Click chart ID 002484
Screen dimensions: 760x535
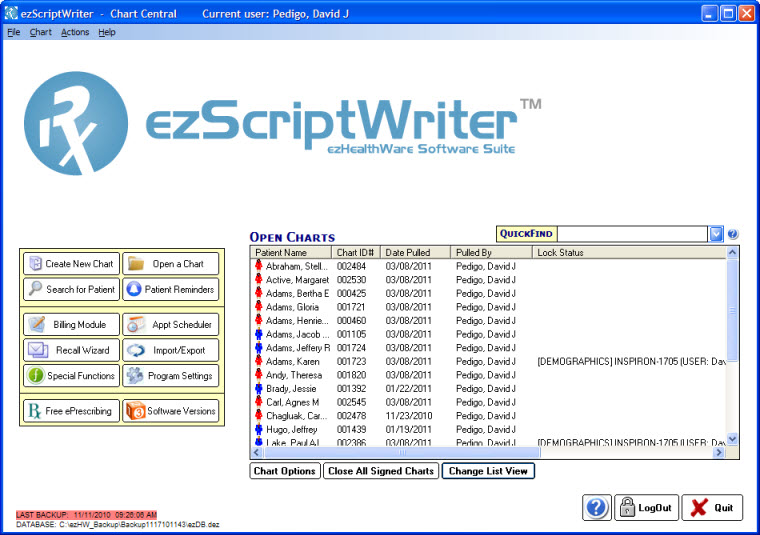point(351,266)
